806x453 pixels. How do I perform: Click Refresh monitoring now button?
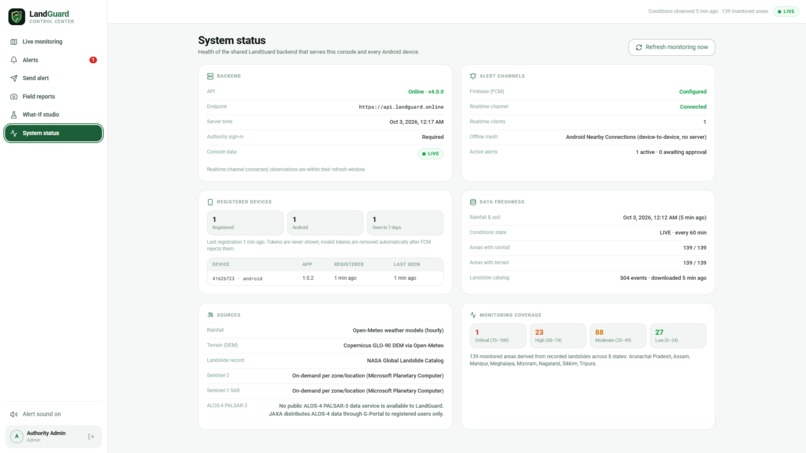point(671,47)
